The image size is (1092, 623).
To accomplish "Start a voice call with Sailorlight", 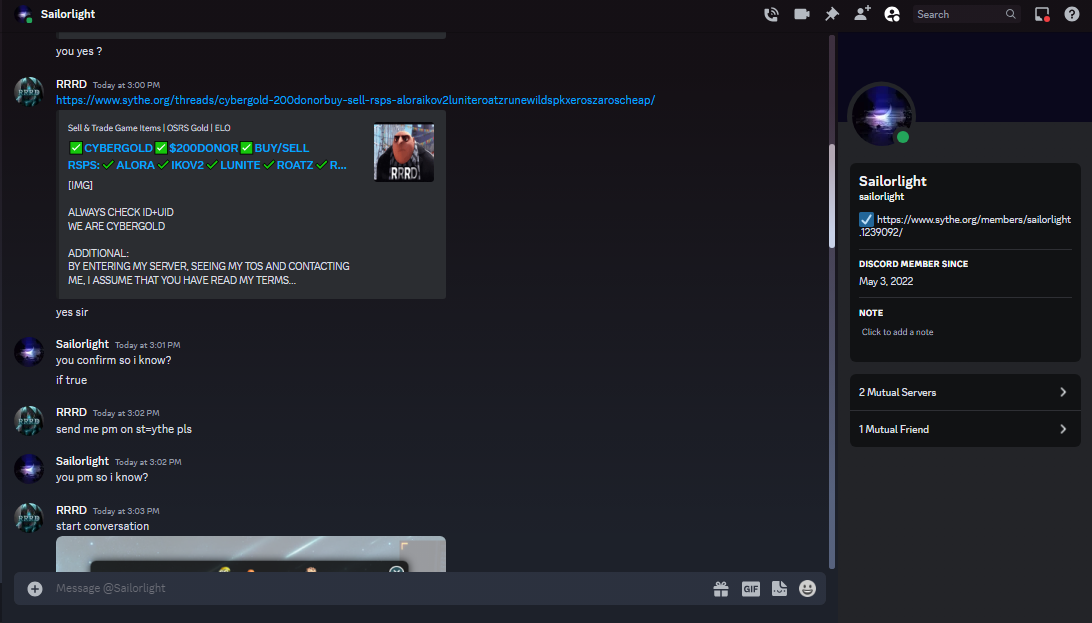I will point(771,14).
